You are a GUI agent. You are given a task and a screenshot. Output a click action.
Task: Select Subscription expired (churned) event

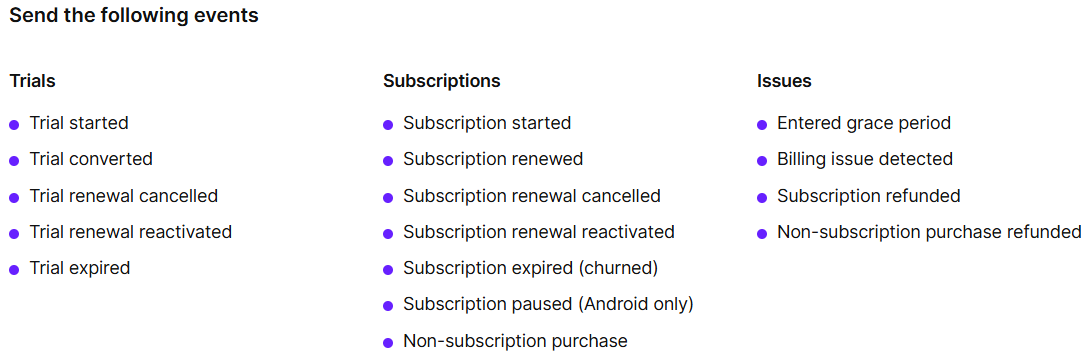pyautogui.click(x=531, y=268)
